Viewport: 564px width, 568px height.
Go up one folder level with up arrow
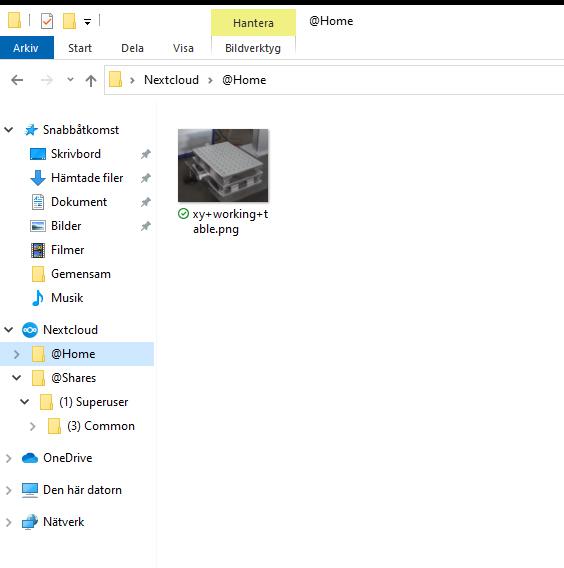point(91,80)
